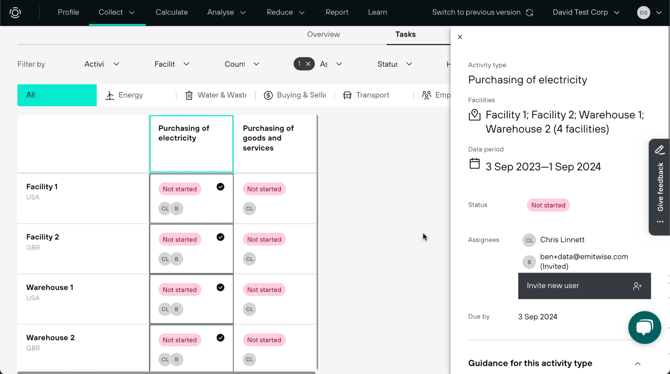Image resolution: width=670 pixels, height=374 pixels.
Task: Filter by Transport category
Action: click(x=366, y=95)
